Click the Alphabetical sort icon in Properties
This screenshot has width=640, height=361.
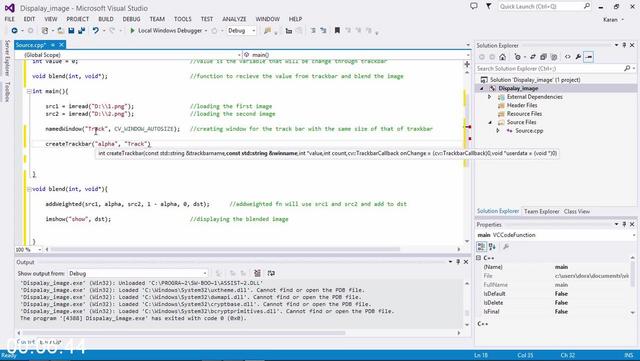coord(492,247)
